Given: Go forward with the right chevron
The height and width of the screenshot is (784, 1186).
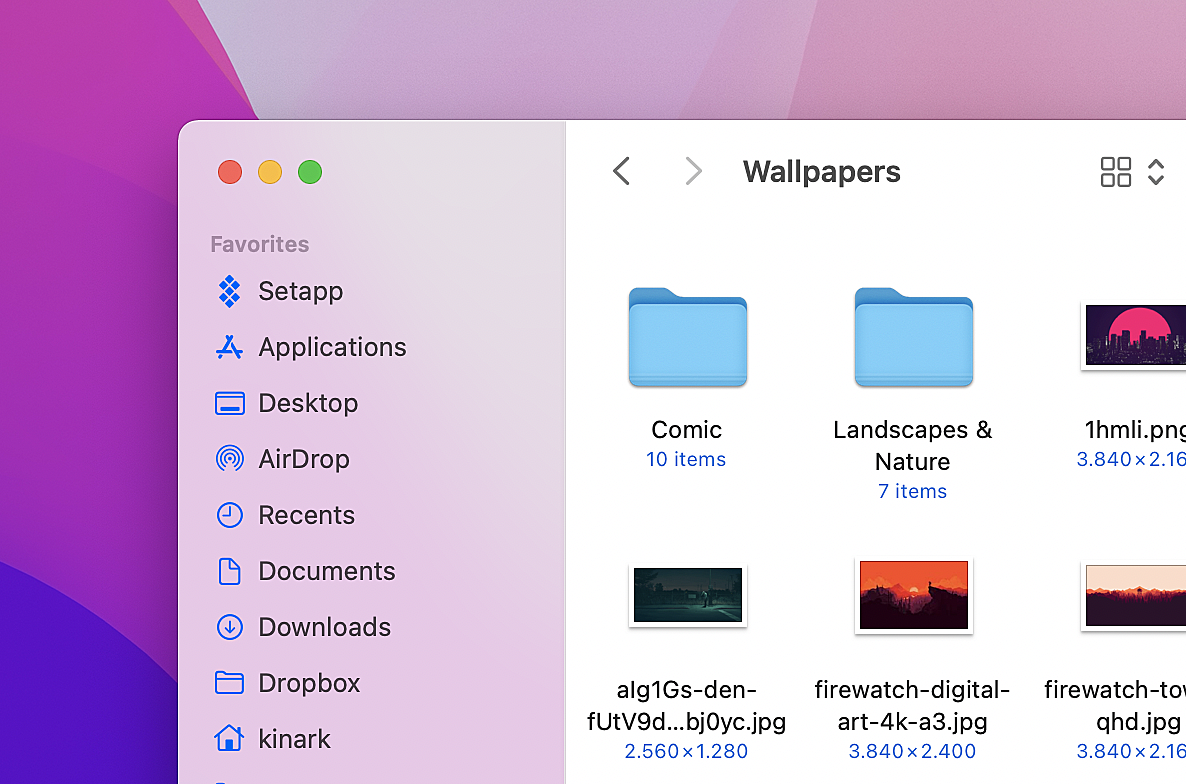Looking at the screenshot, I should (x=693, y=171).
